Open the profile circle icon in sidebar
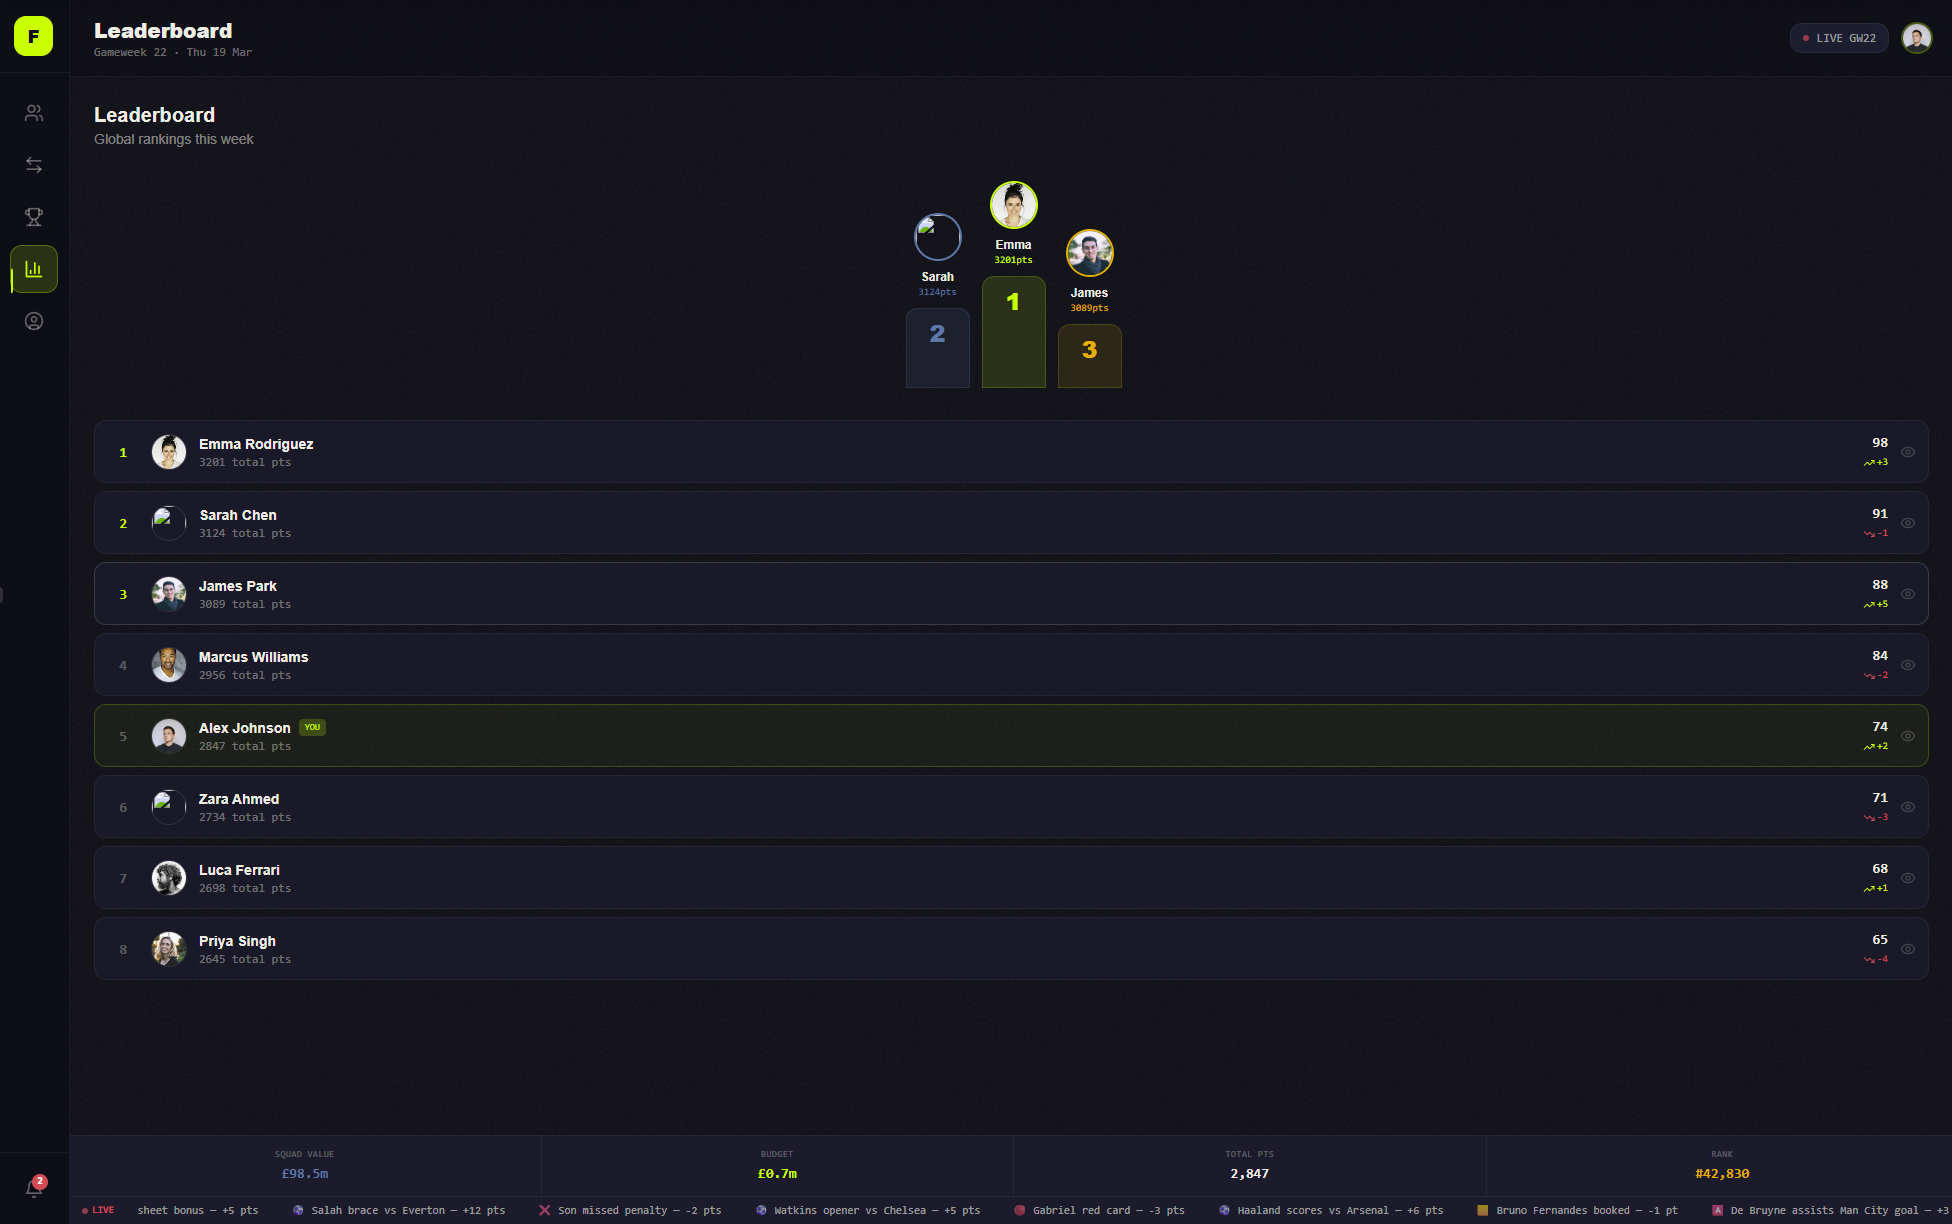Screen dimensions: 1952x1224 coord(34,321)
